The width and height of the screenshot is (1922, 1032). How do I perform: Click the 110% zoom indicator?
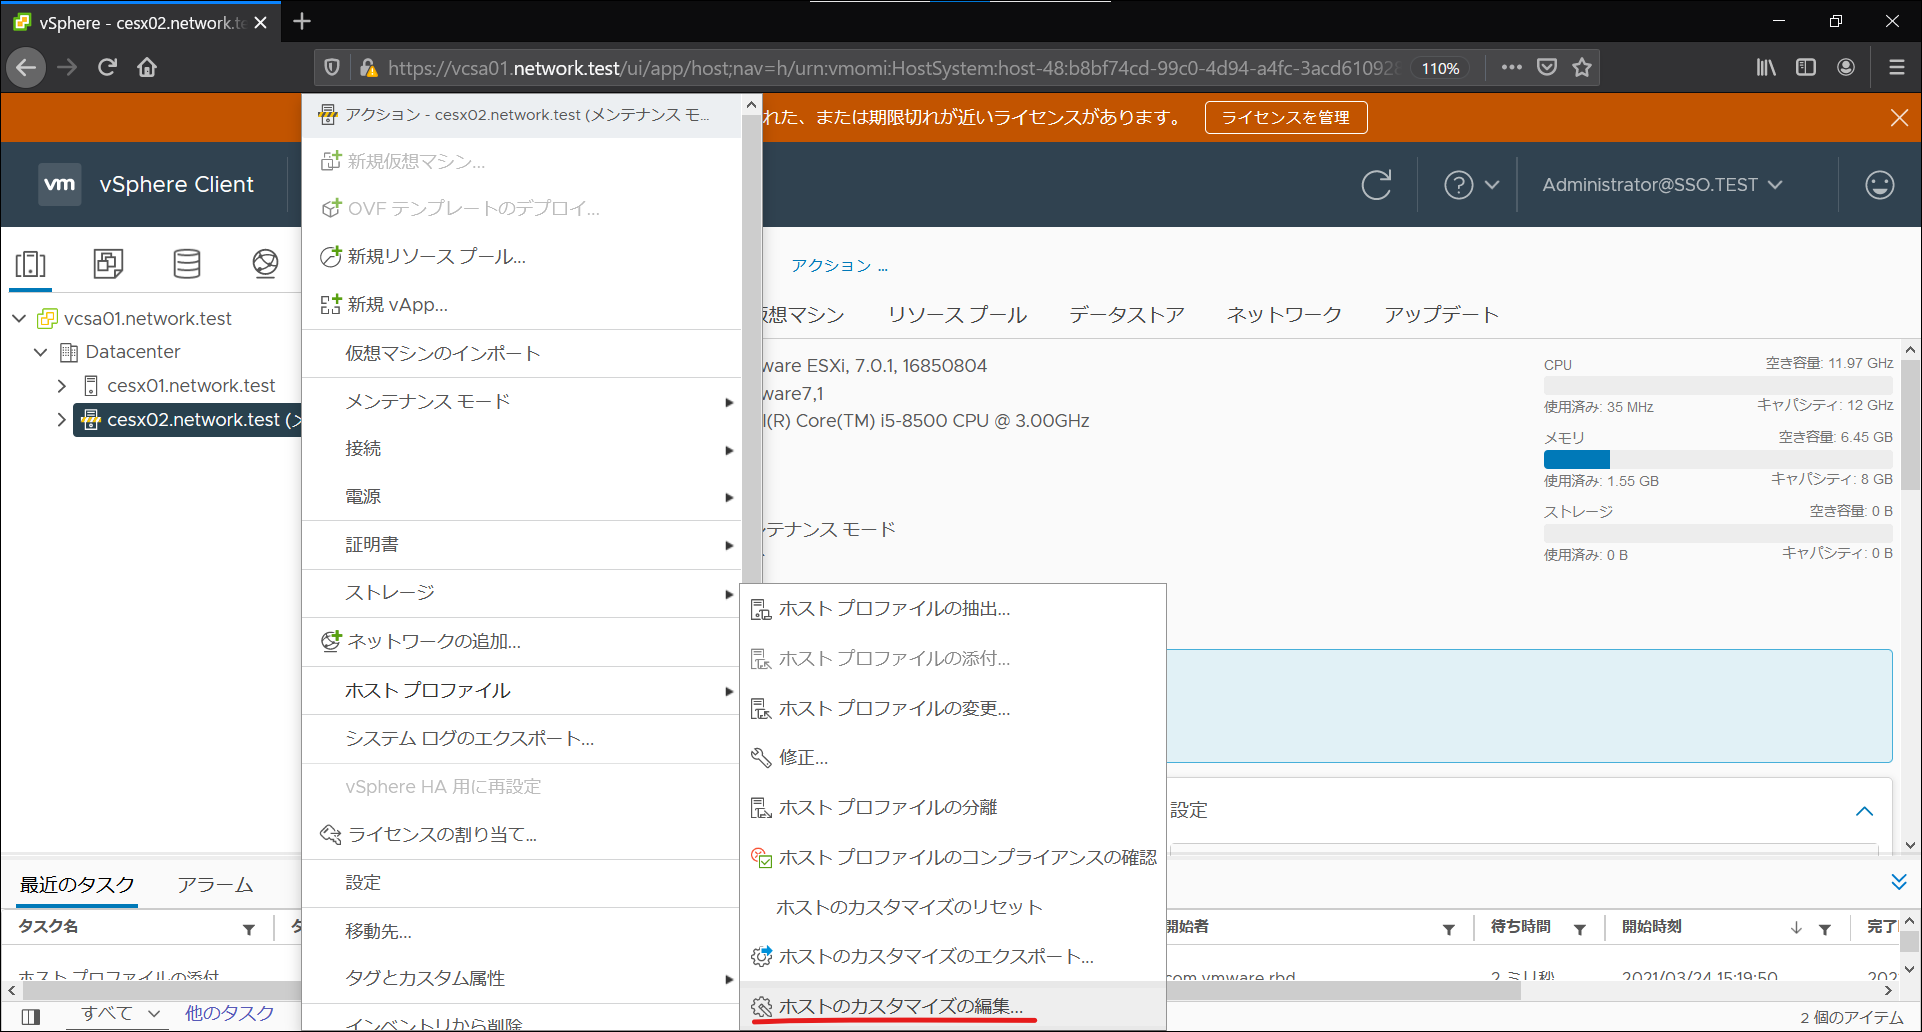tap(1440, 68)
